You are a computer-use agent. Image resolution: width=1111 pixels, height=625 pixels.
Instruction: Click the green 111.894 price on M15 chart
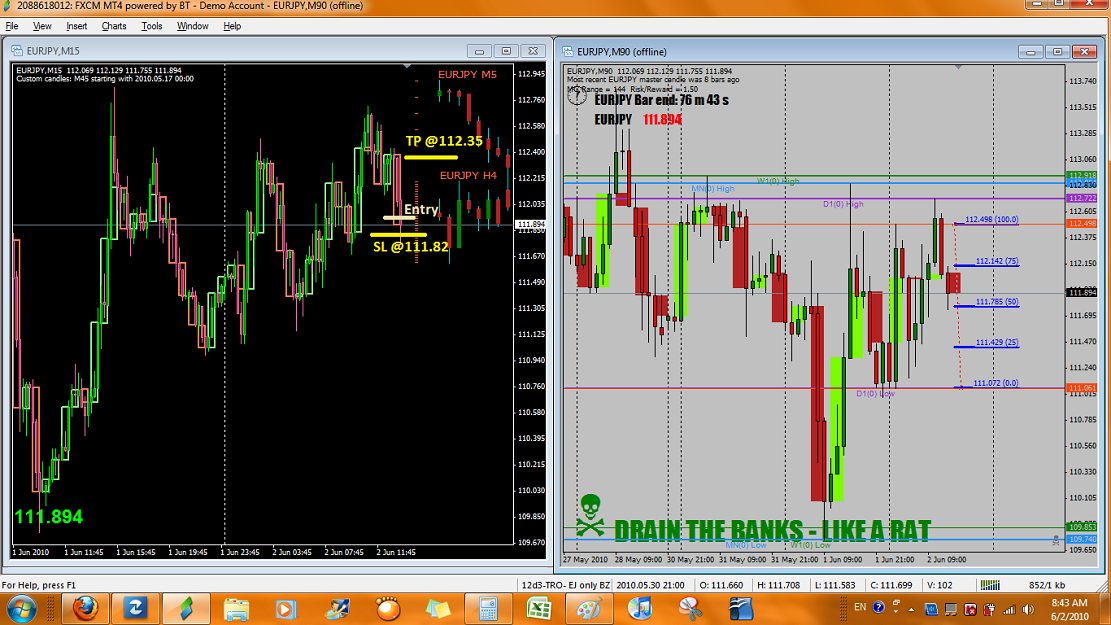coord(48,517)
